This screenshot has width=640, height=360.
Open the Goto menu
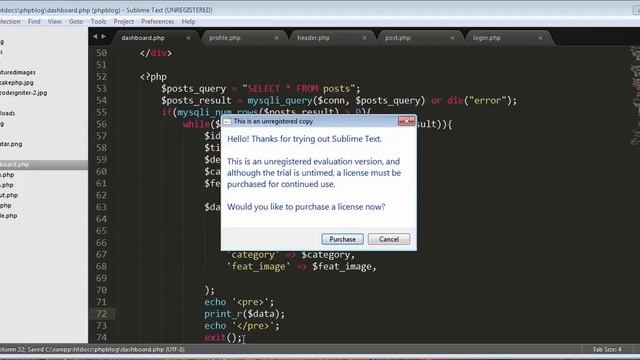[x=76, y=22]
